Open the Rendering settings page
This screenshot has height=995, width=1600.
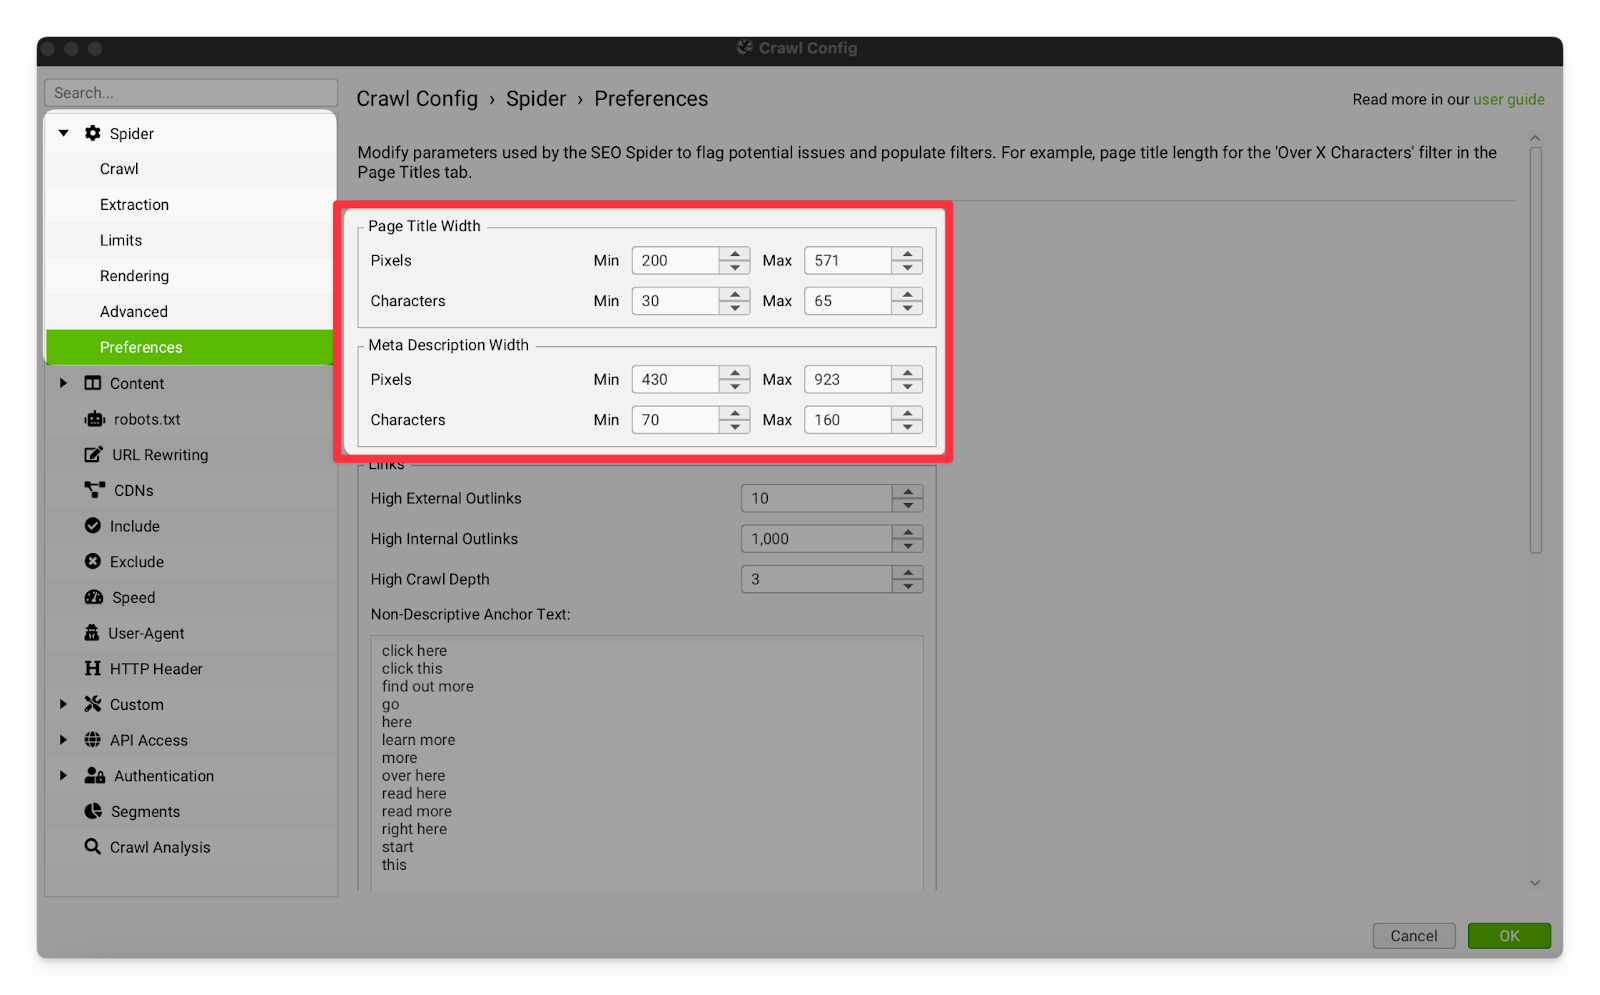click(134, 276)
